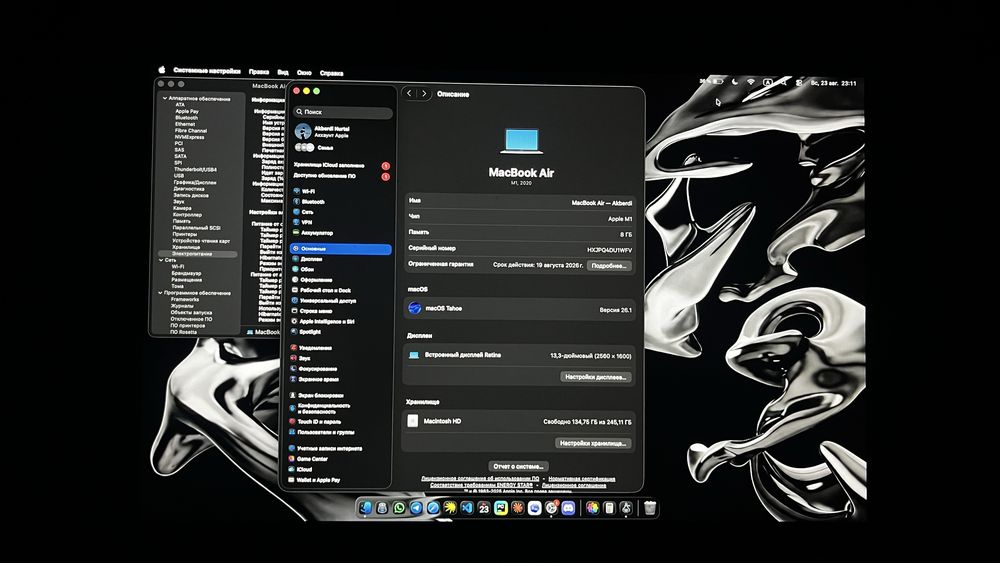The width and height of the screenshot is (1000, 563).
Task: Open Дисплеи (Displays) in the sidebar
Action: pyautogui.click(x=307, y=259)
